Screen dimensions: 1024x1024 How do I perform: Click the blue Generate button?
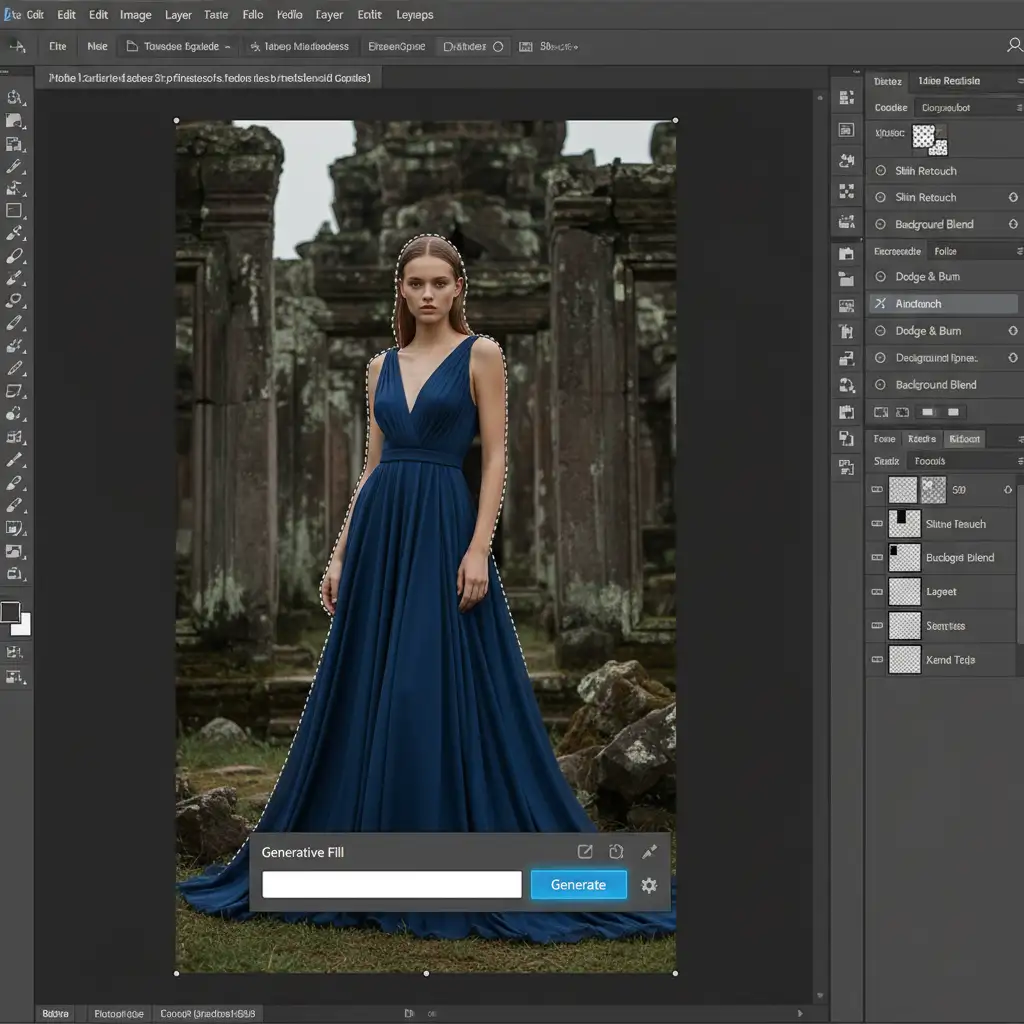pyautogui.click(x=578, y=885)
